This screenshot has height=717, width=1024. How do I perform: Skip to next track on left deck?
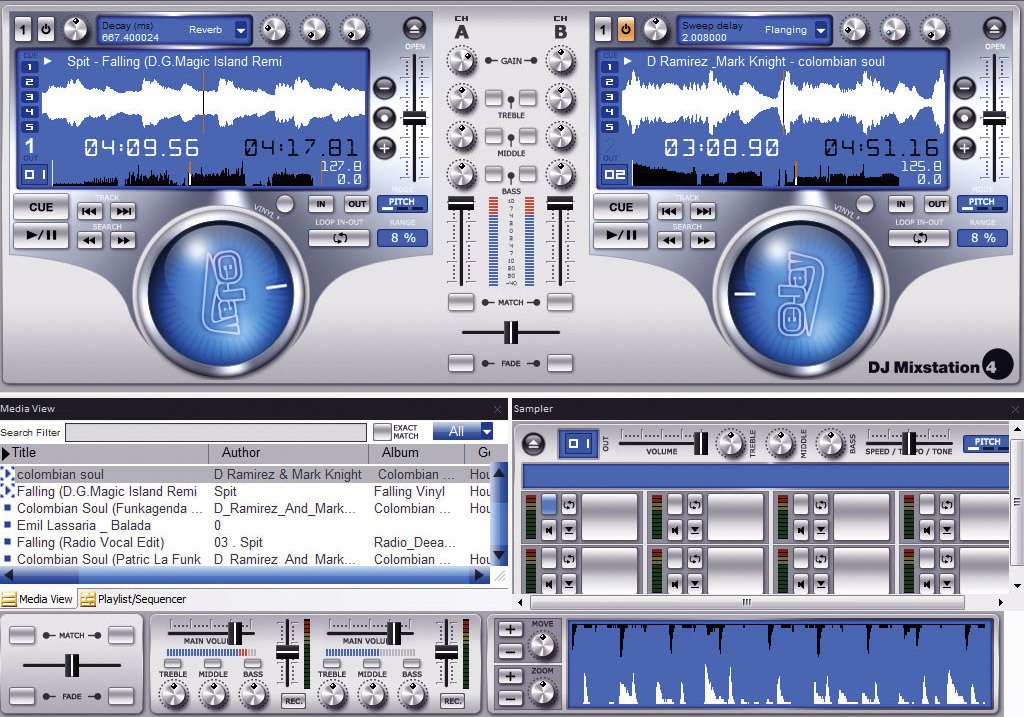pyautogui.click(x=122, y=210)
